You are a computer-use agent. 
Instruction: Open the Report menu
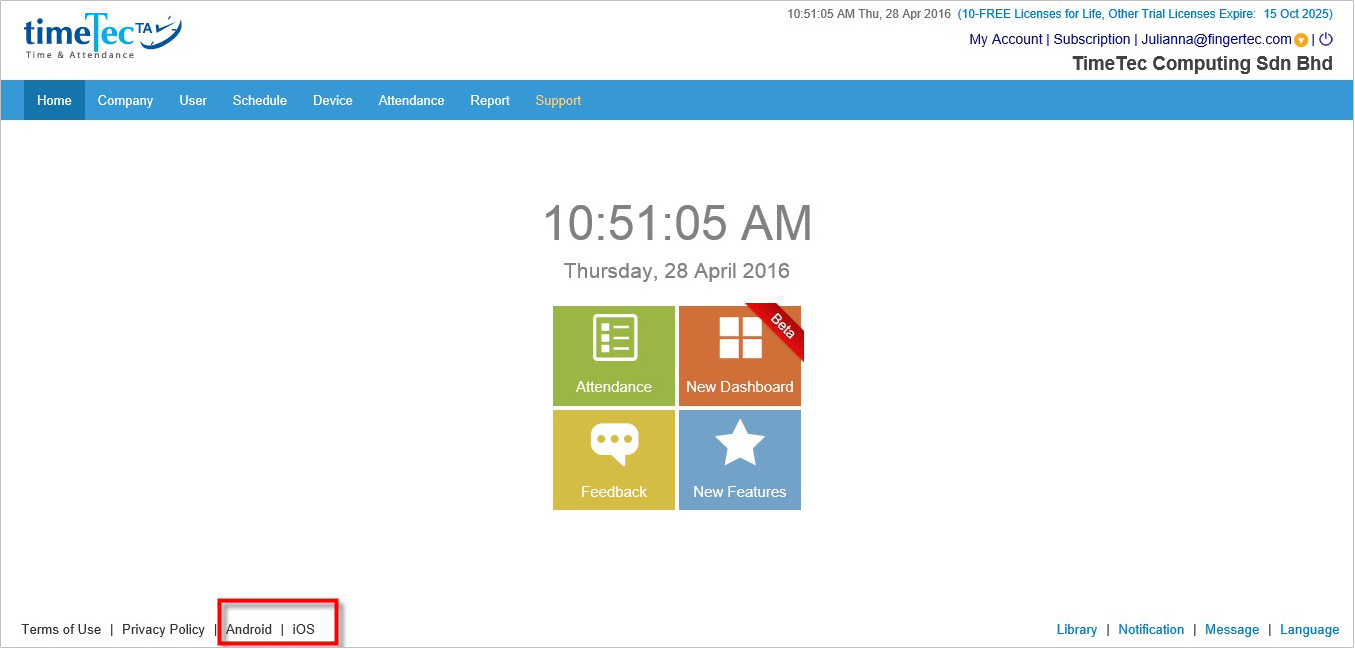tap(490, 100)
